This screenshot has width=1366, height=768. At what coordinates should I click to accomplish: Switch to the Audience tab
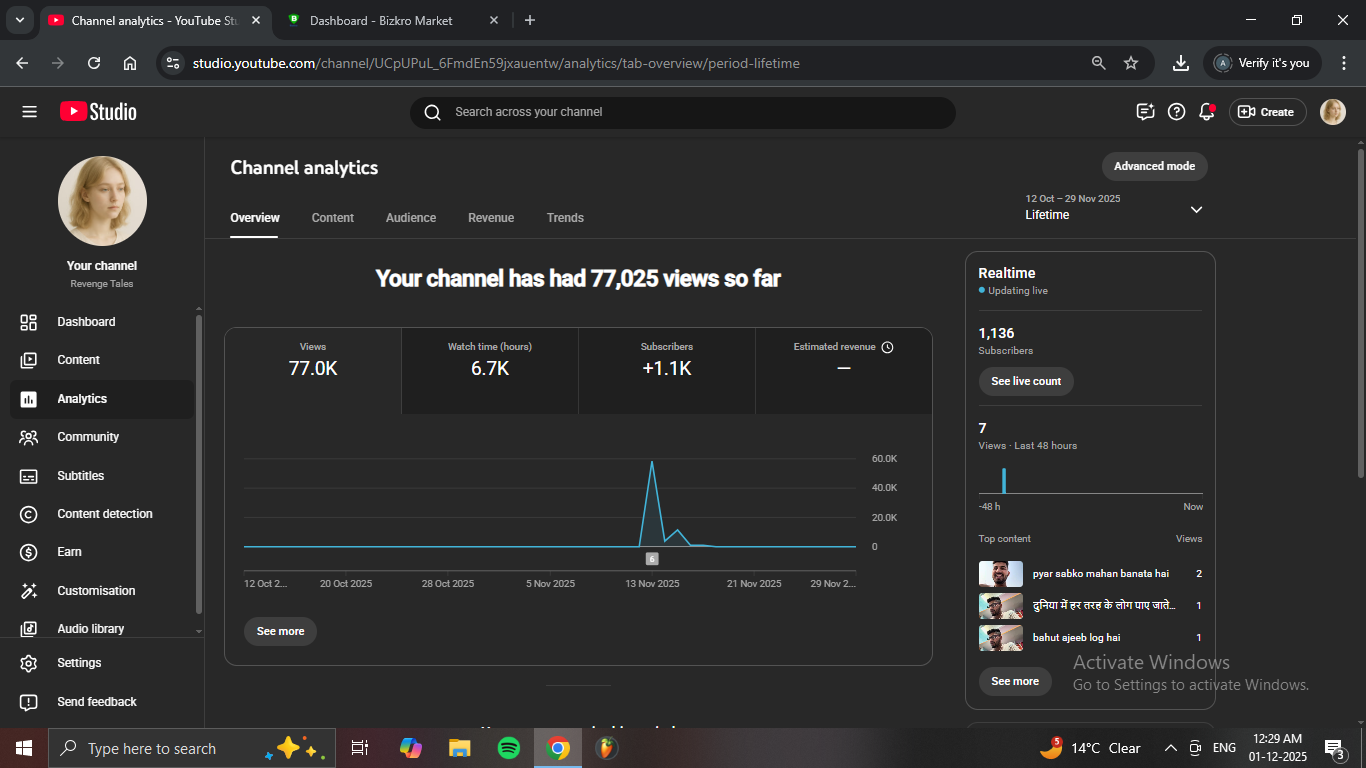(x=411, y=218)
